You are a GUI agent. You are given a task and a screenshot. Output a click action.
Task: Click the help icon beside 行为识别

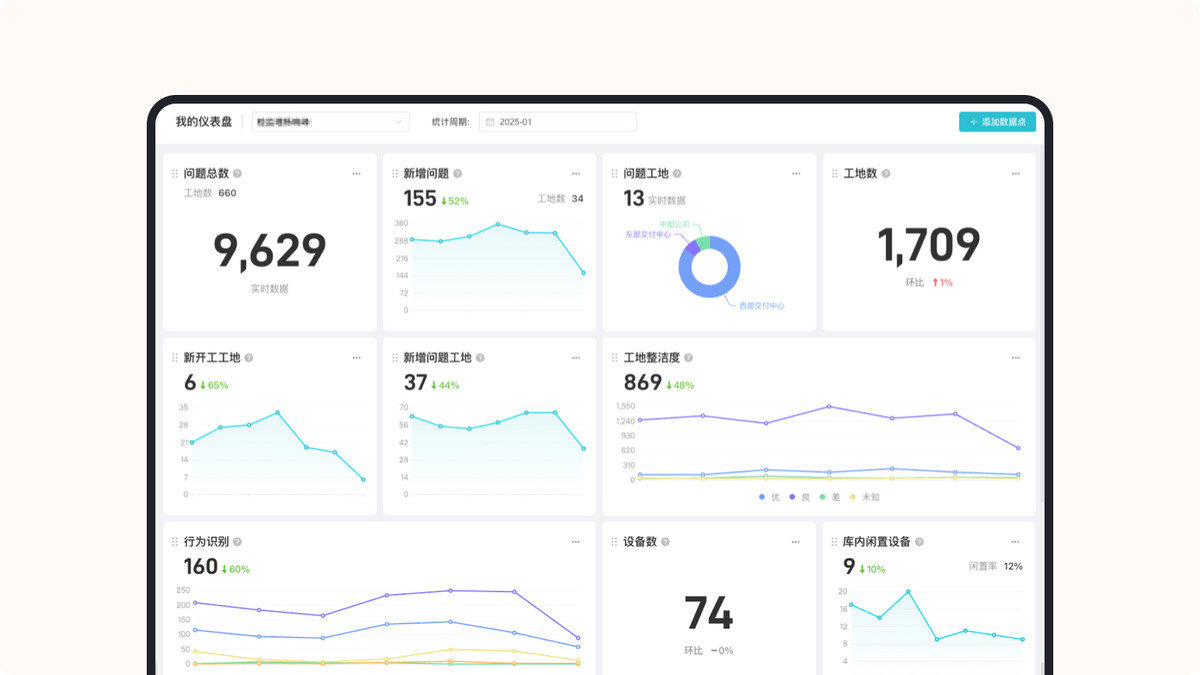coord(237,541)
